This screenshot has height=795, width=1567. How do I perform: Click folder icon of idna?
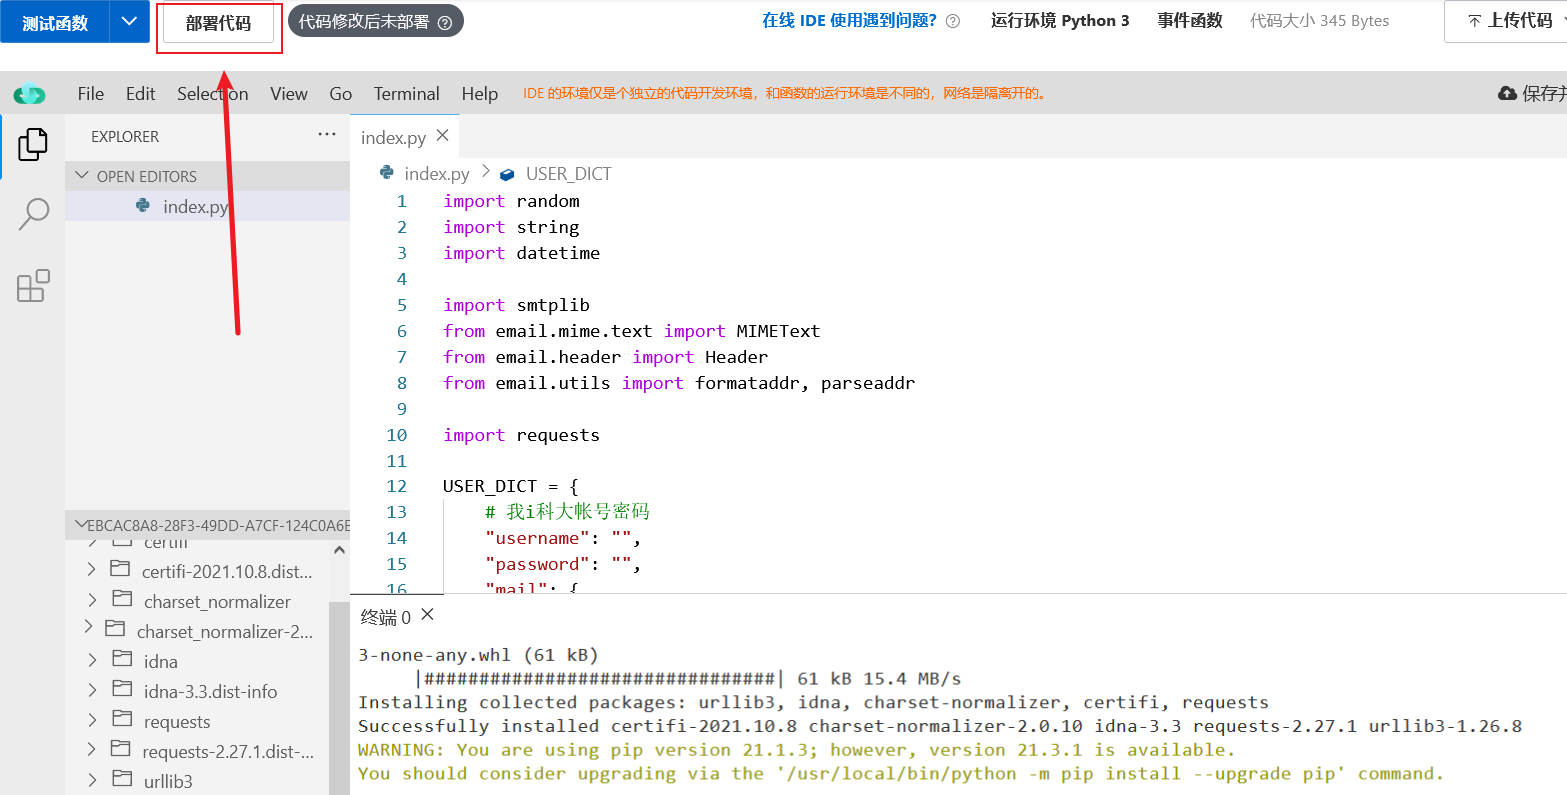122,659
